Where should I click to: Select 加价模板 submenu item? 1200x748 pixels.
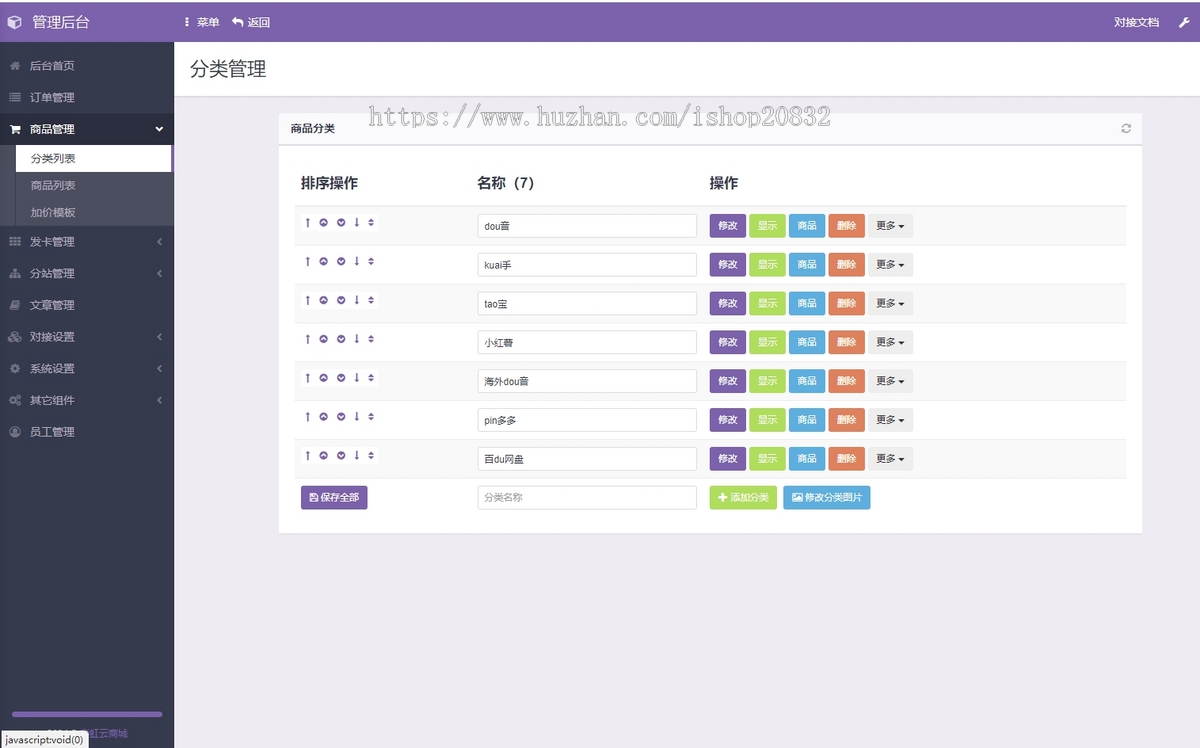(94, 212)
